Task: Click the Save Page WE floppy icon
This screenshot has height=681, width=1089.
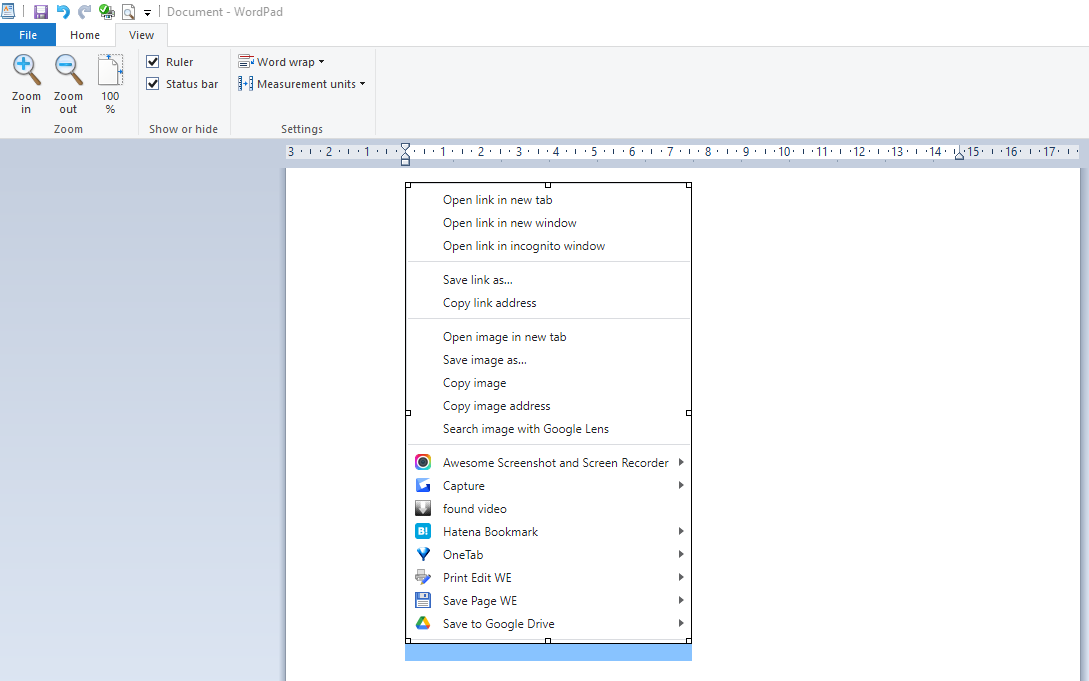Action: pos(423,600)
